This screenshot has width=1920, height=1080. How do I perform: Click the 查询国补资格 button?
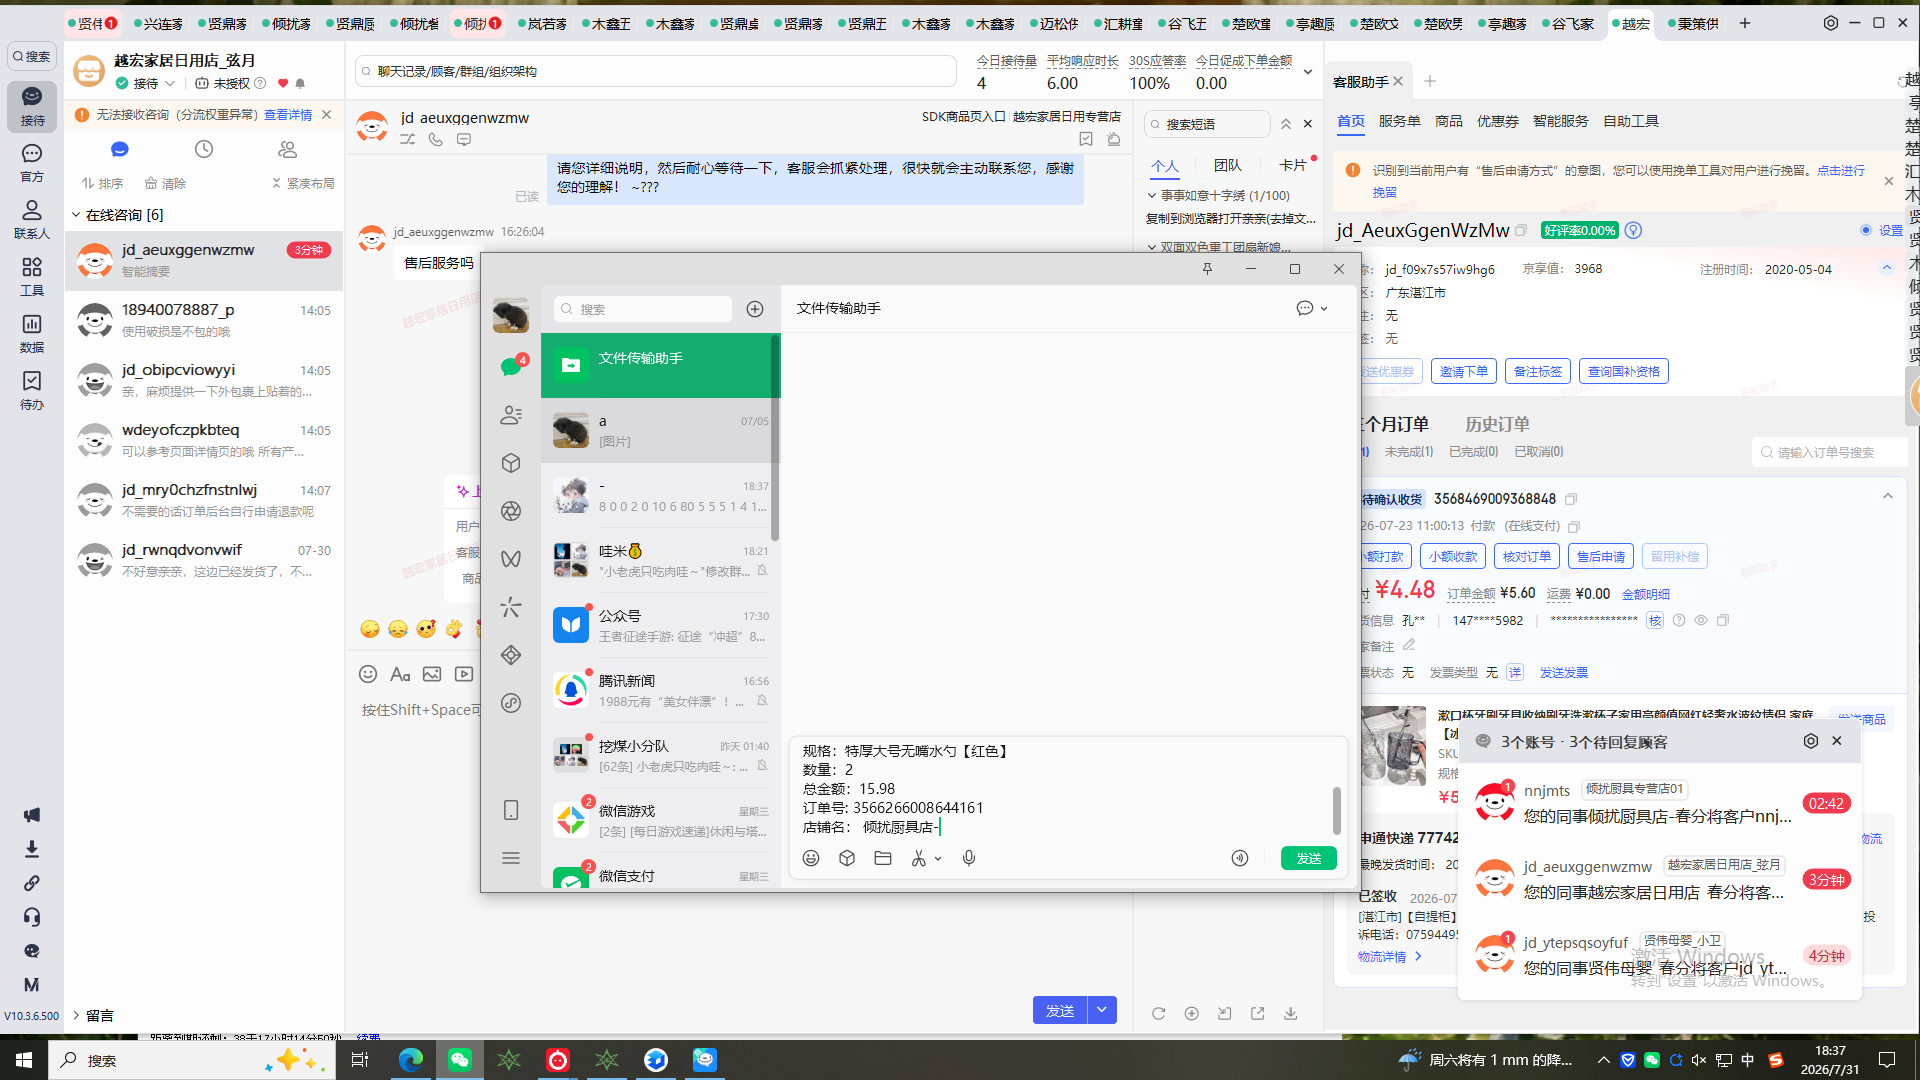click(1623, 371)
